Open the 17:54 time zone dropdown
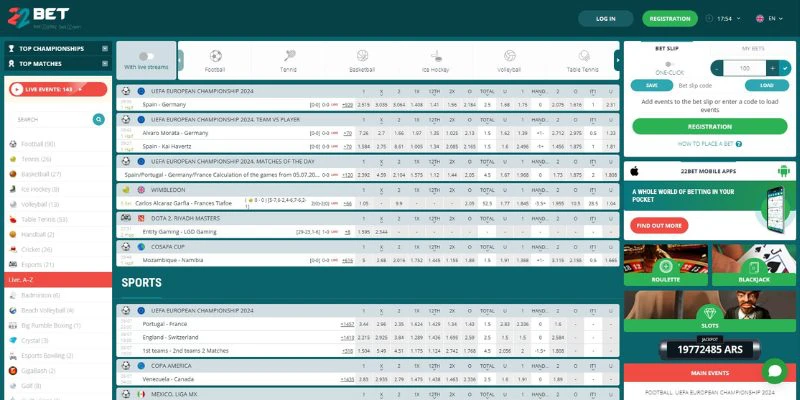This screenshot has width=800, height=400. (x=729, y=19)
